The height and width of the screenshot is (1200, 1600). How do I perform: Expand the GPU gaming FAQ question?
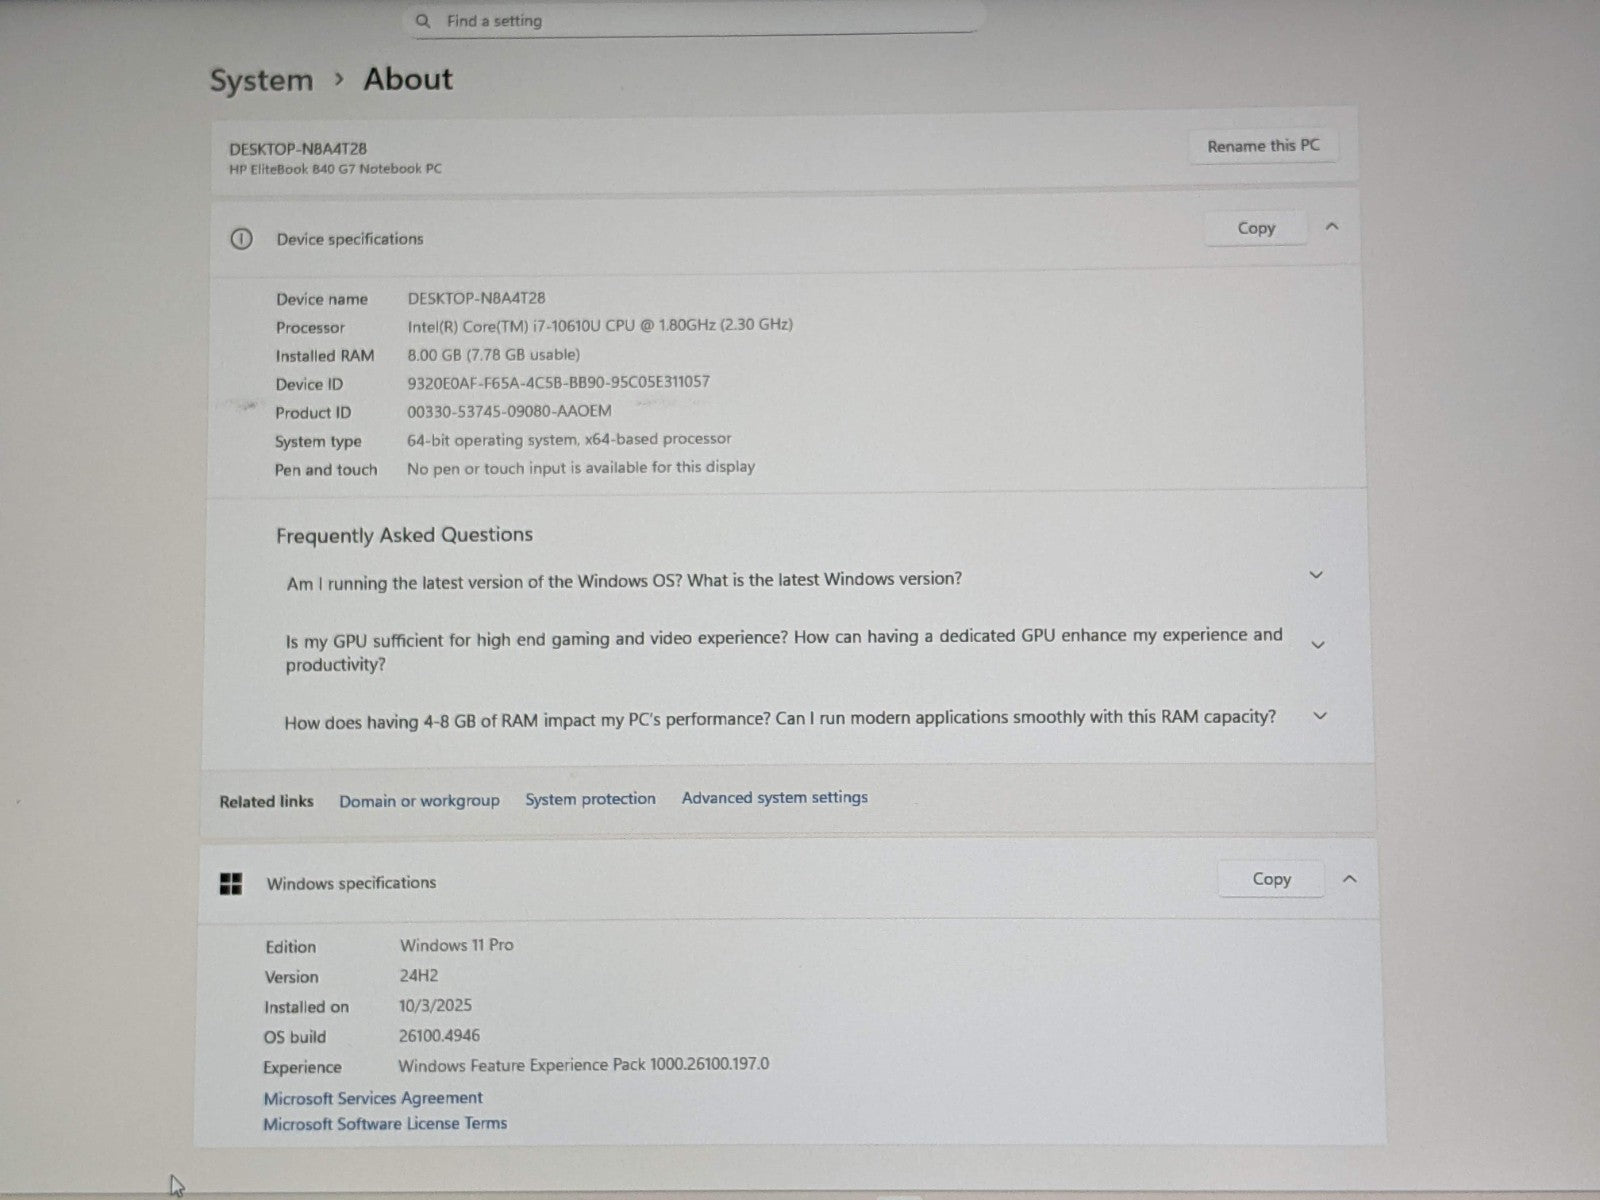pos(1317,645)
